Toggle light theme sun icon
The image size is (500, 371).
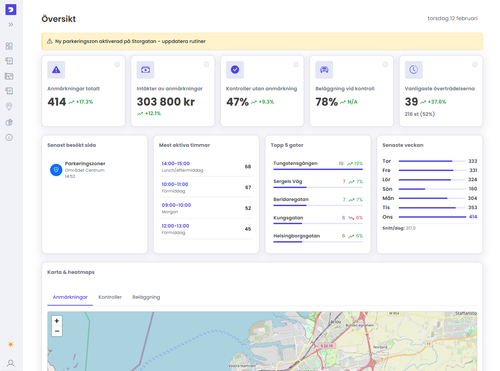click(x=11, y=344)
